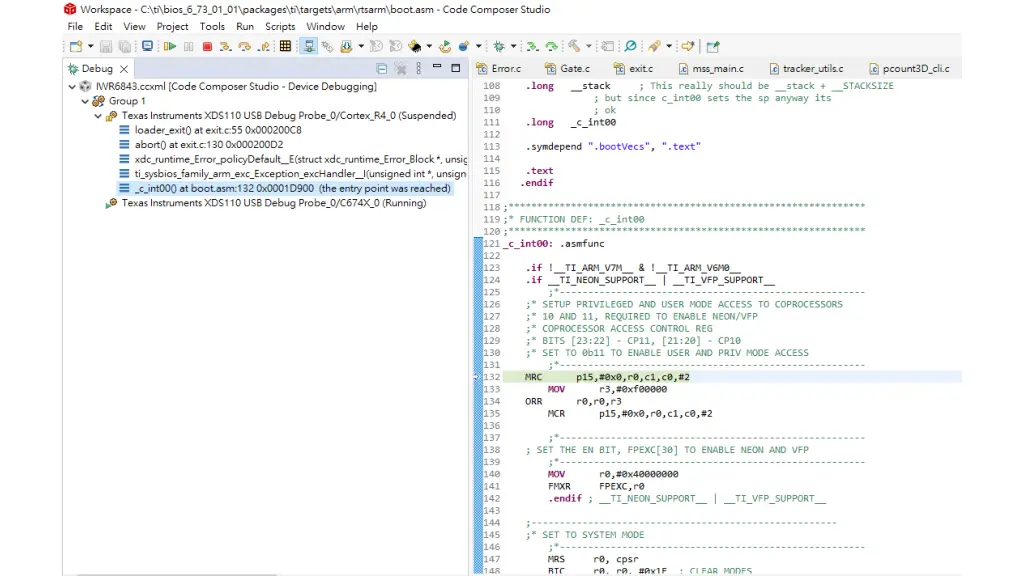Click the yellow arrow navigation icon
This screenshot has width=1024, height=576.
(688, 46)
